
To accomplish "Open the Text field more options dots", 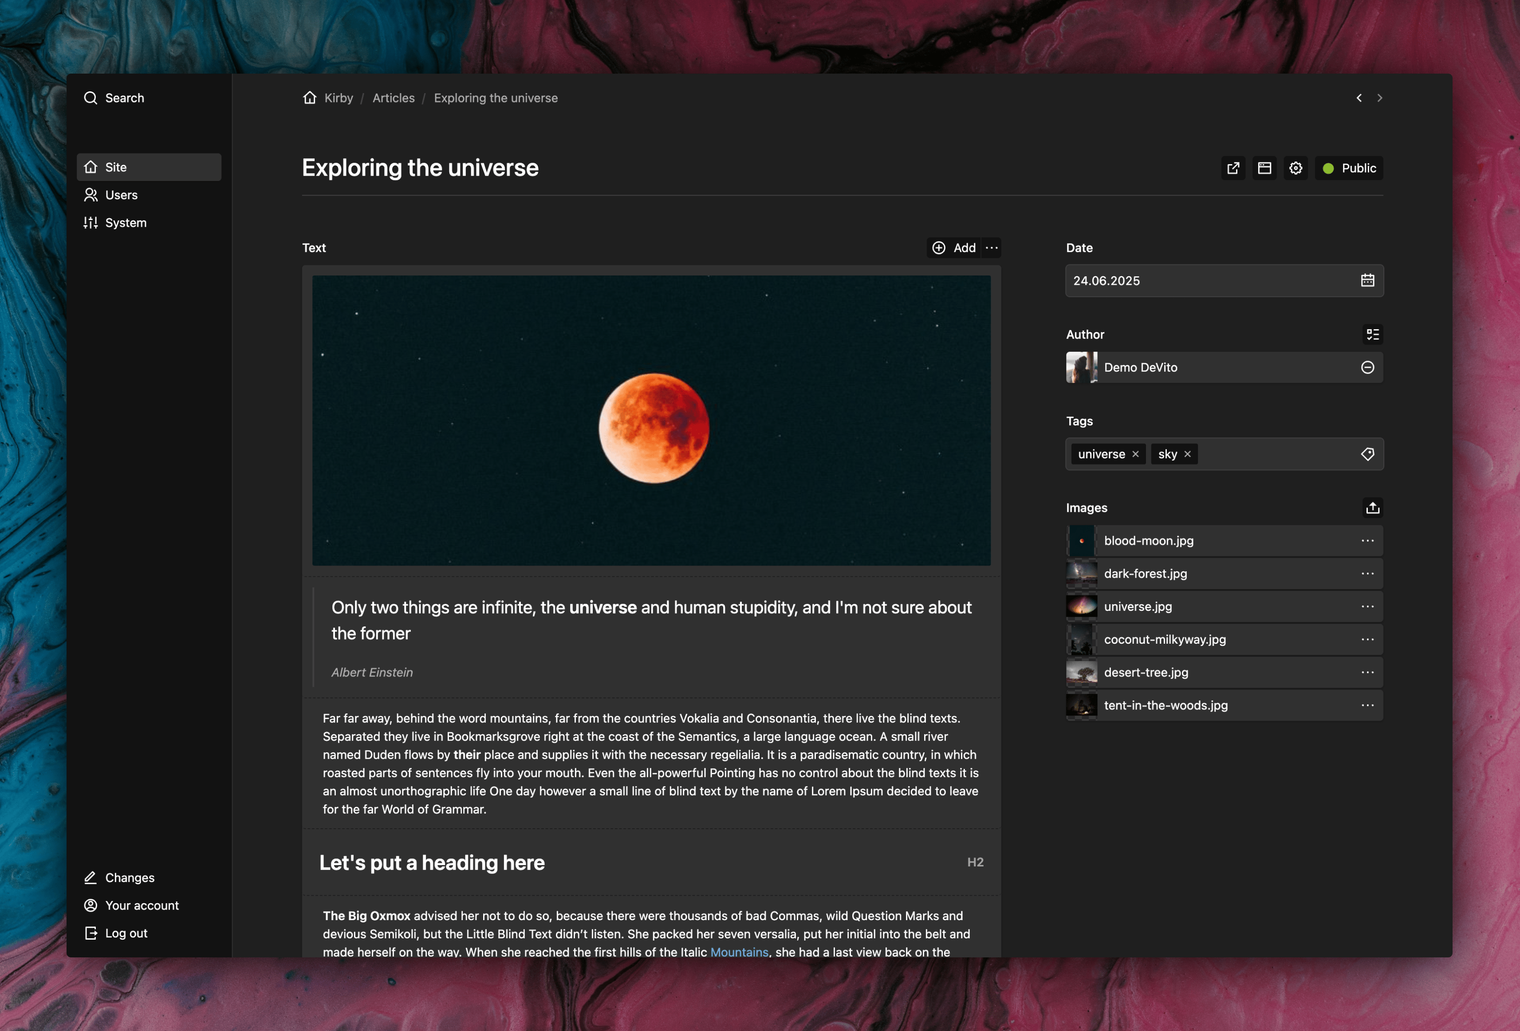I will [x=992, y=248].
